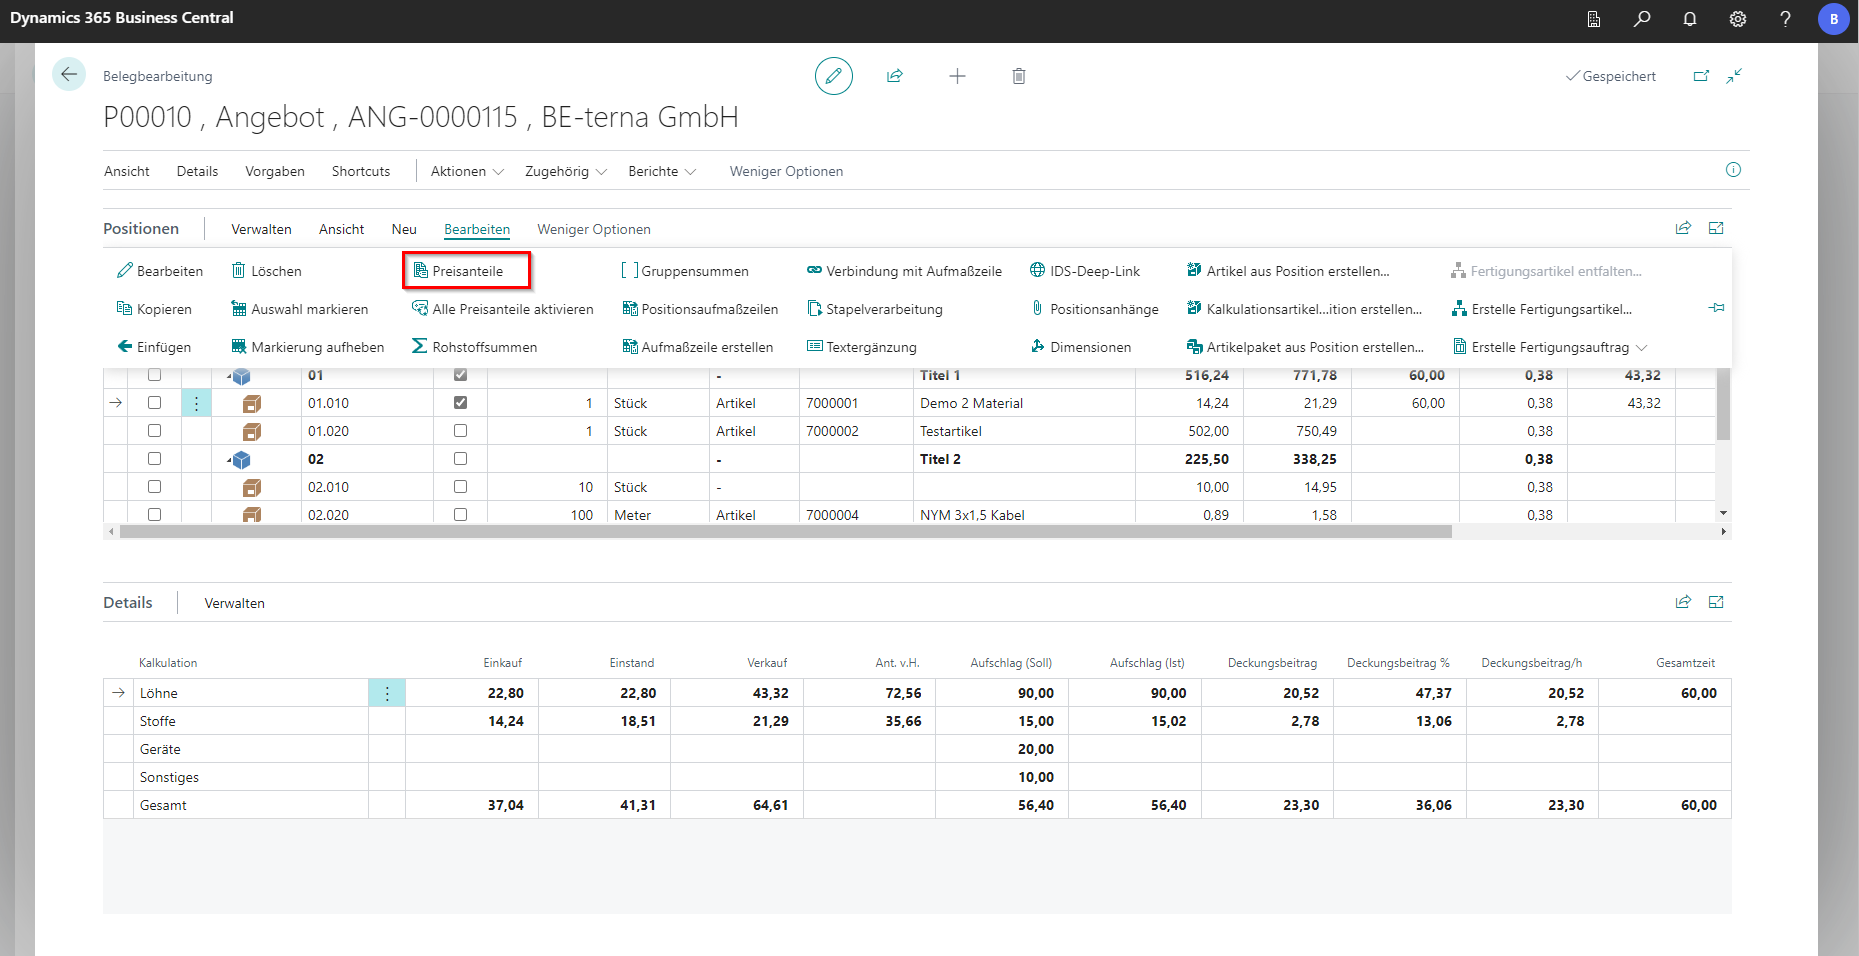Expand the Berichte dropdown

pyautogui.click(x=662, y=171)
